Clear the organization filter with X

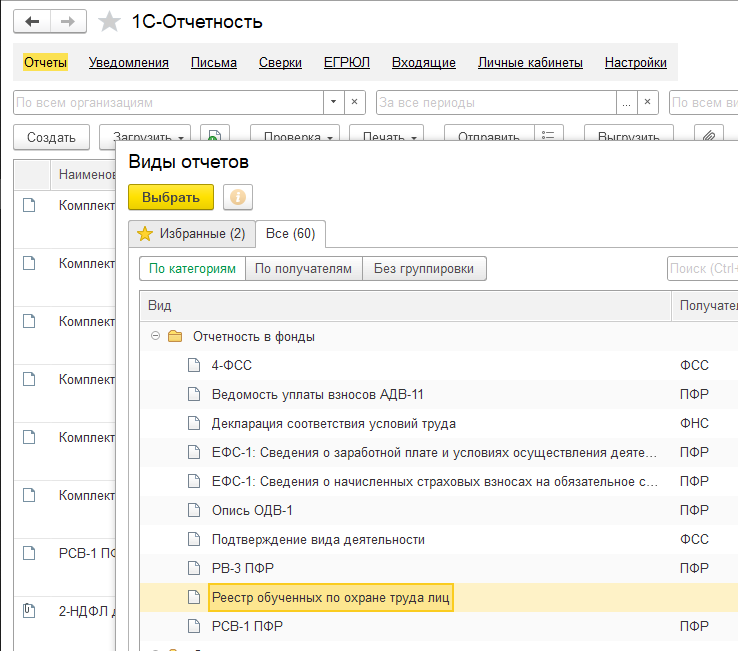coord(355,102)
